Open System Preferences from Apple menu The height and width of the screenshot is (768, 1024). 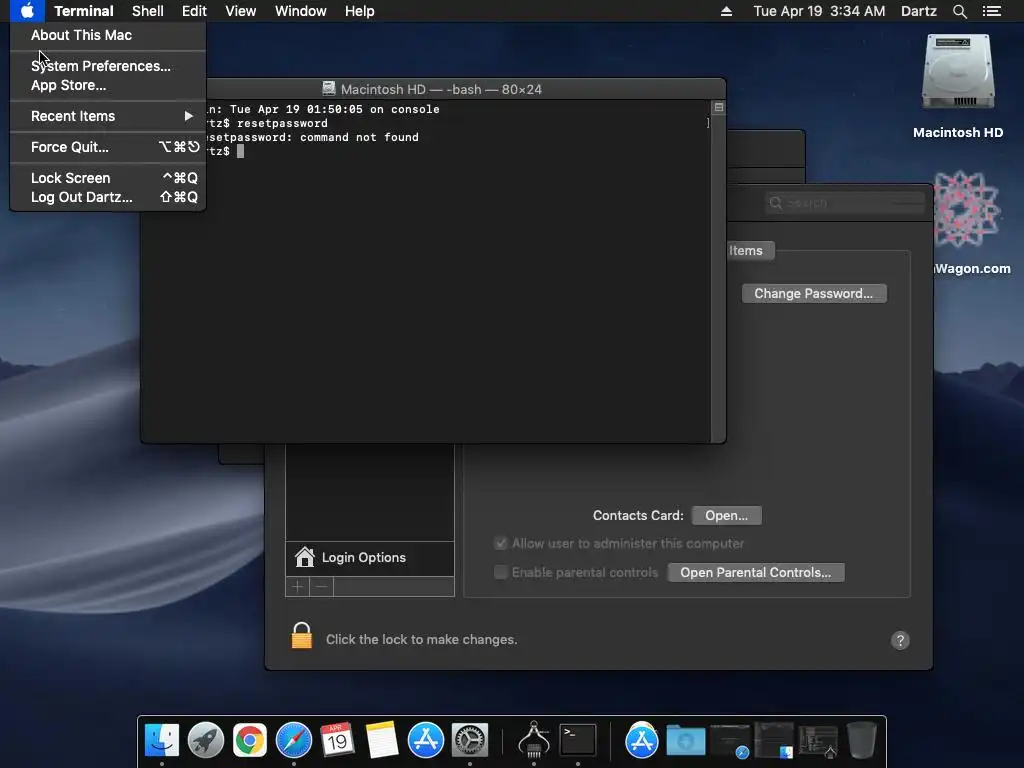pos(101,66)
